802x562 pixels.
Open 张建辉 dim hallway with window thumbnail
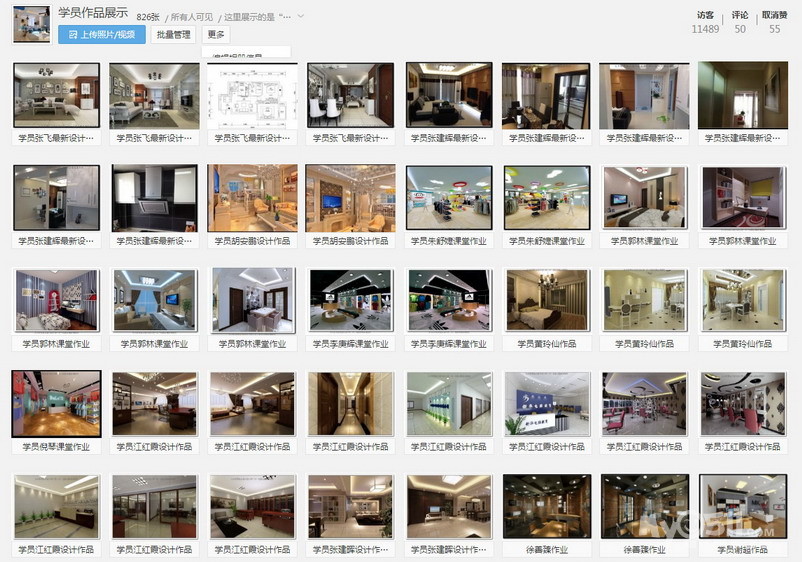click(x=743, y=95)
